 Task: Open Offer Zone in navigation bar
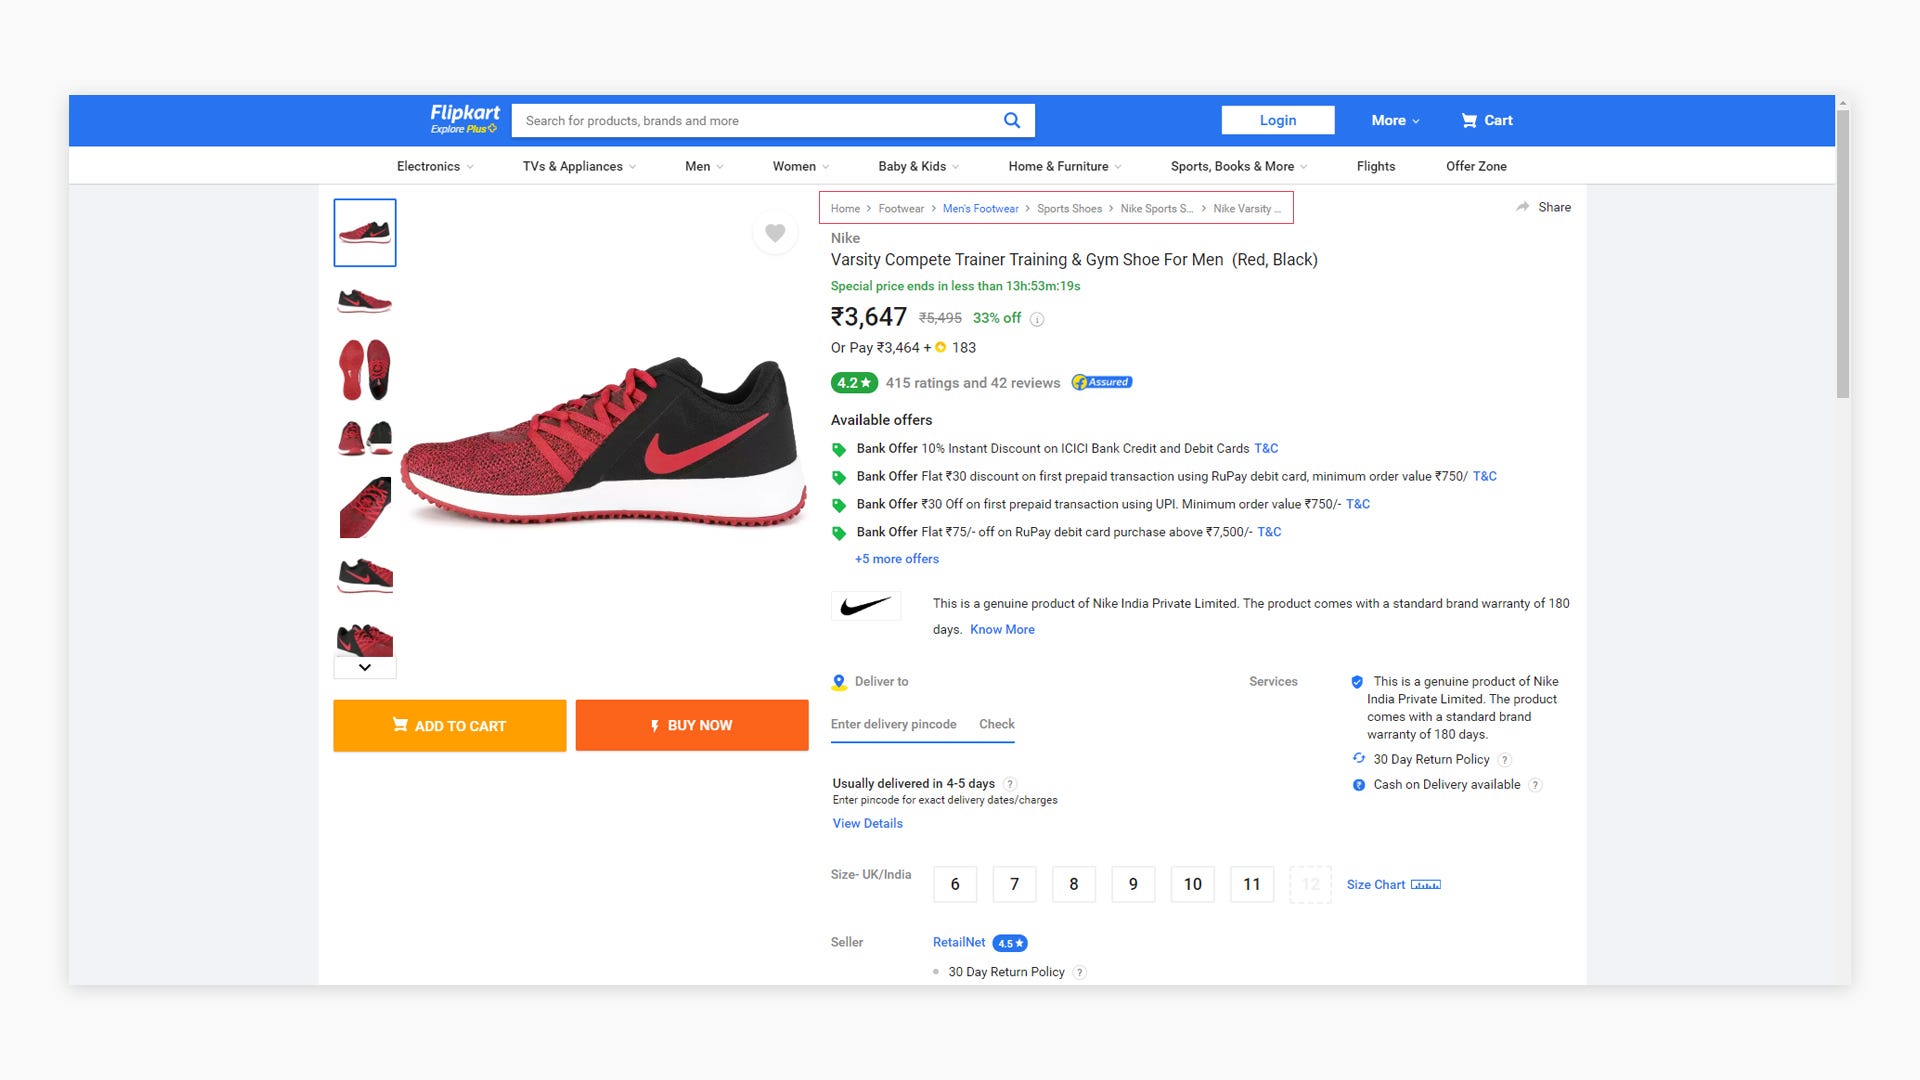1476,166
